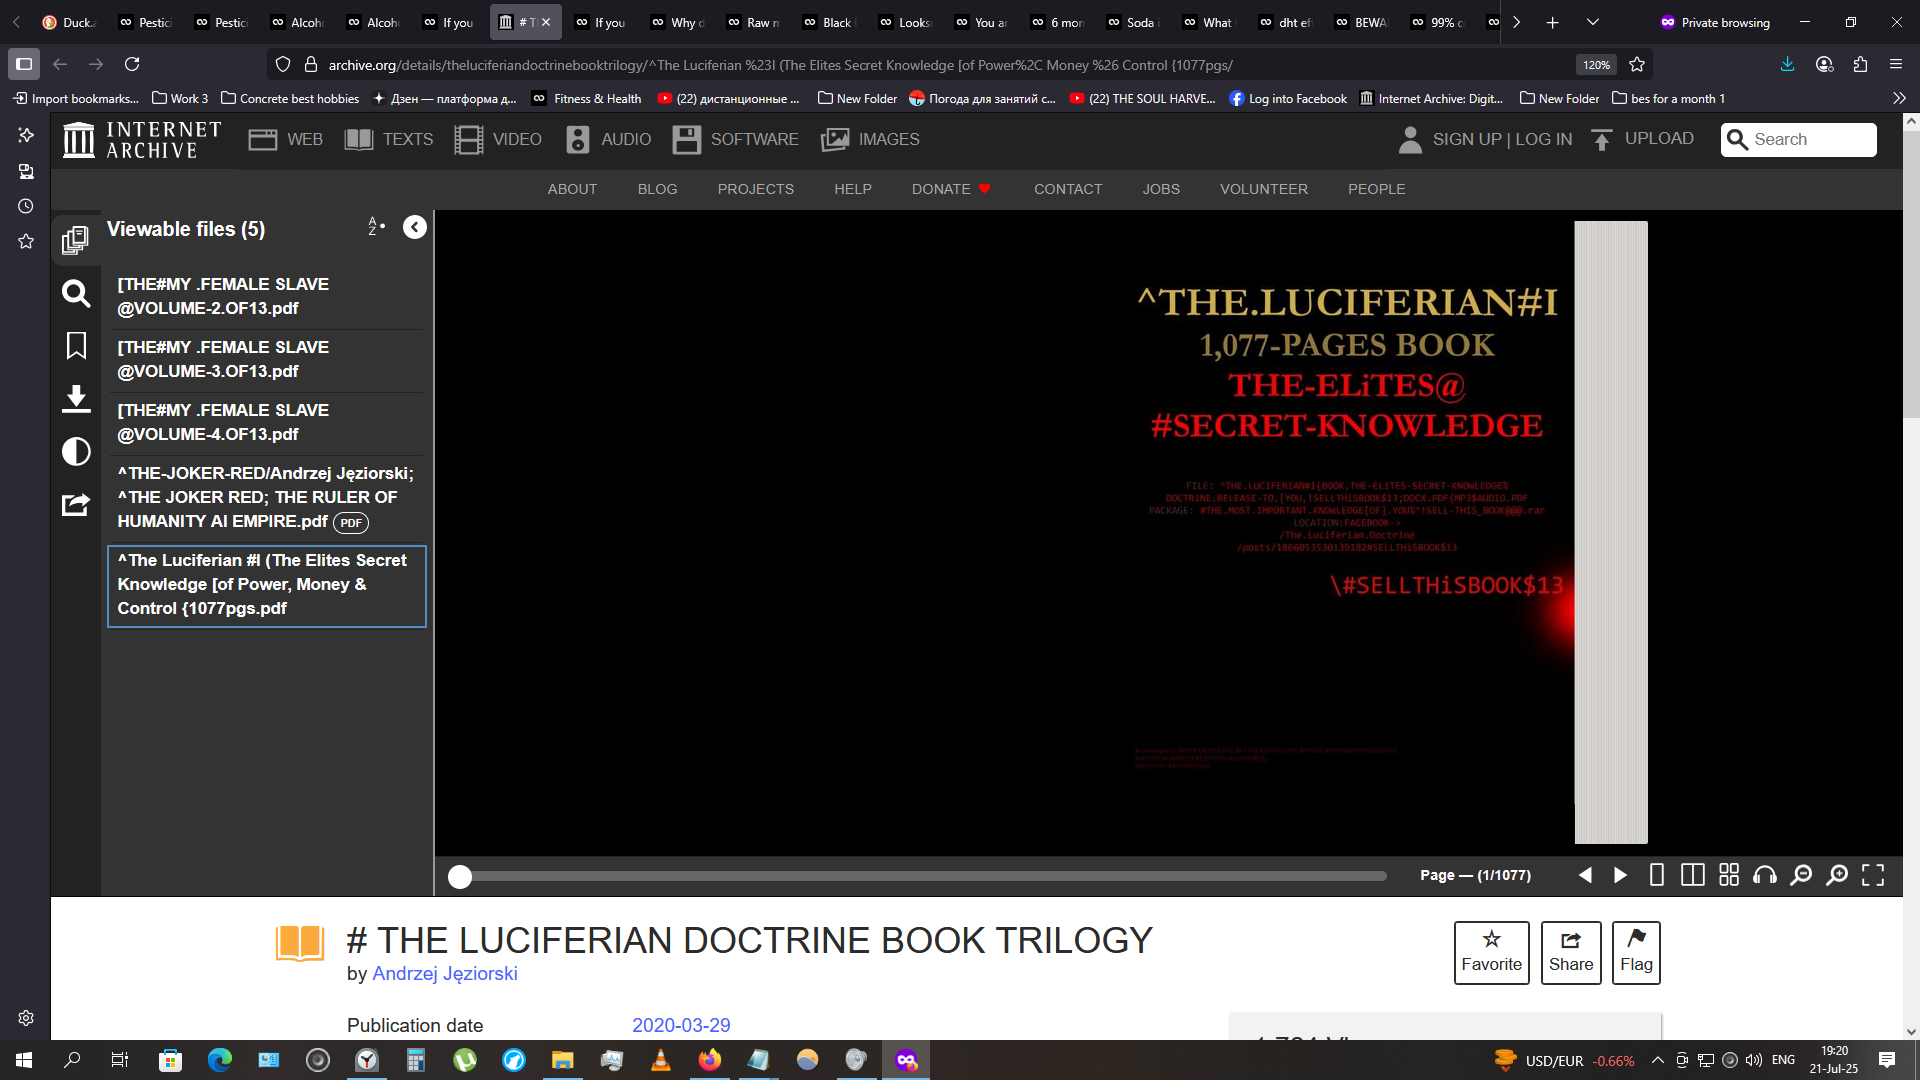Open FEMALE SLAVE VOLUME-3.OF13.pdf
This screenshot has height=1080, width=1920.
click(x=266, y=360)
